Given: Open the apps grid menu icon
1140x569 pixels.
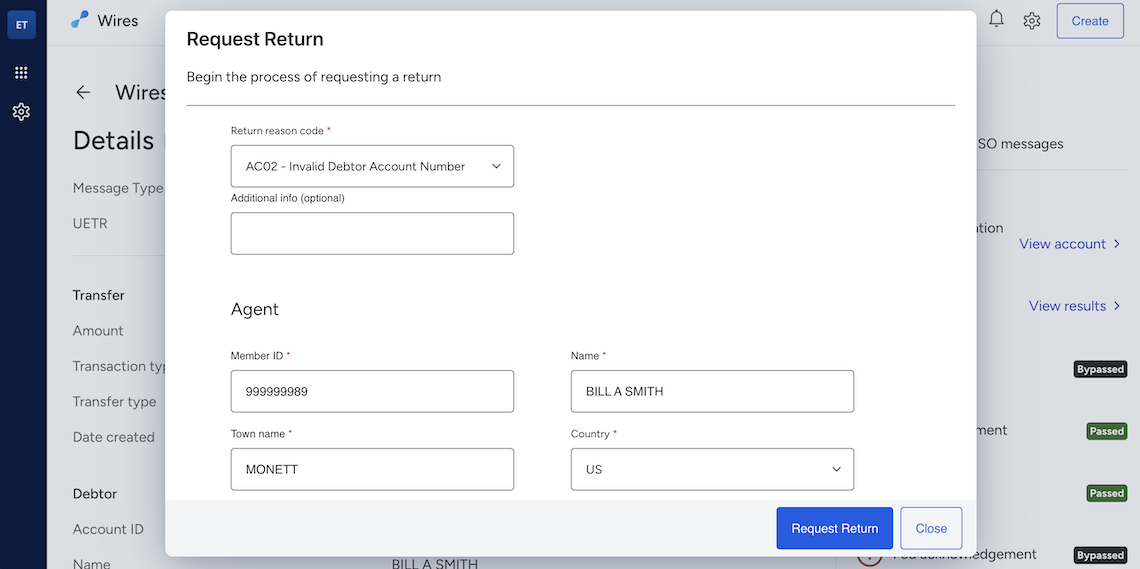Looking at the screenshot, I should click(x=21, y=73).
